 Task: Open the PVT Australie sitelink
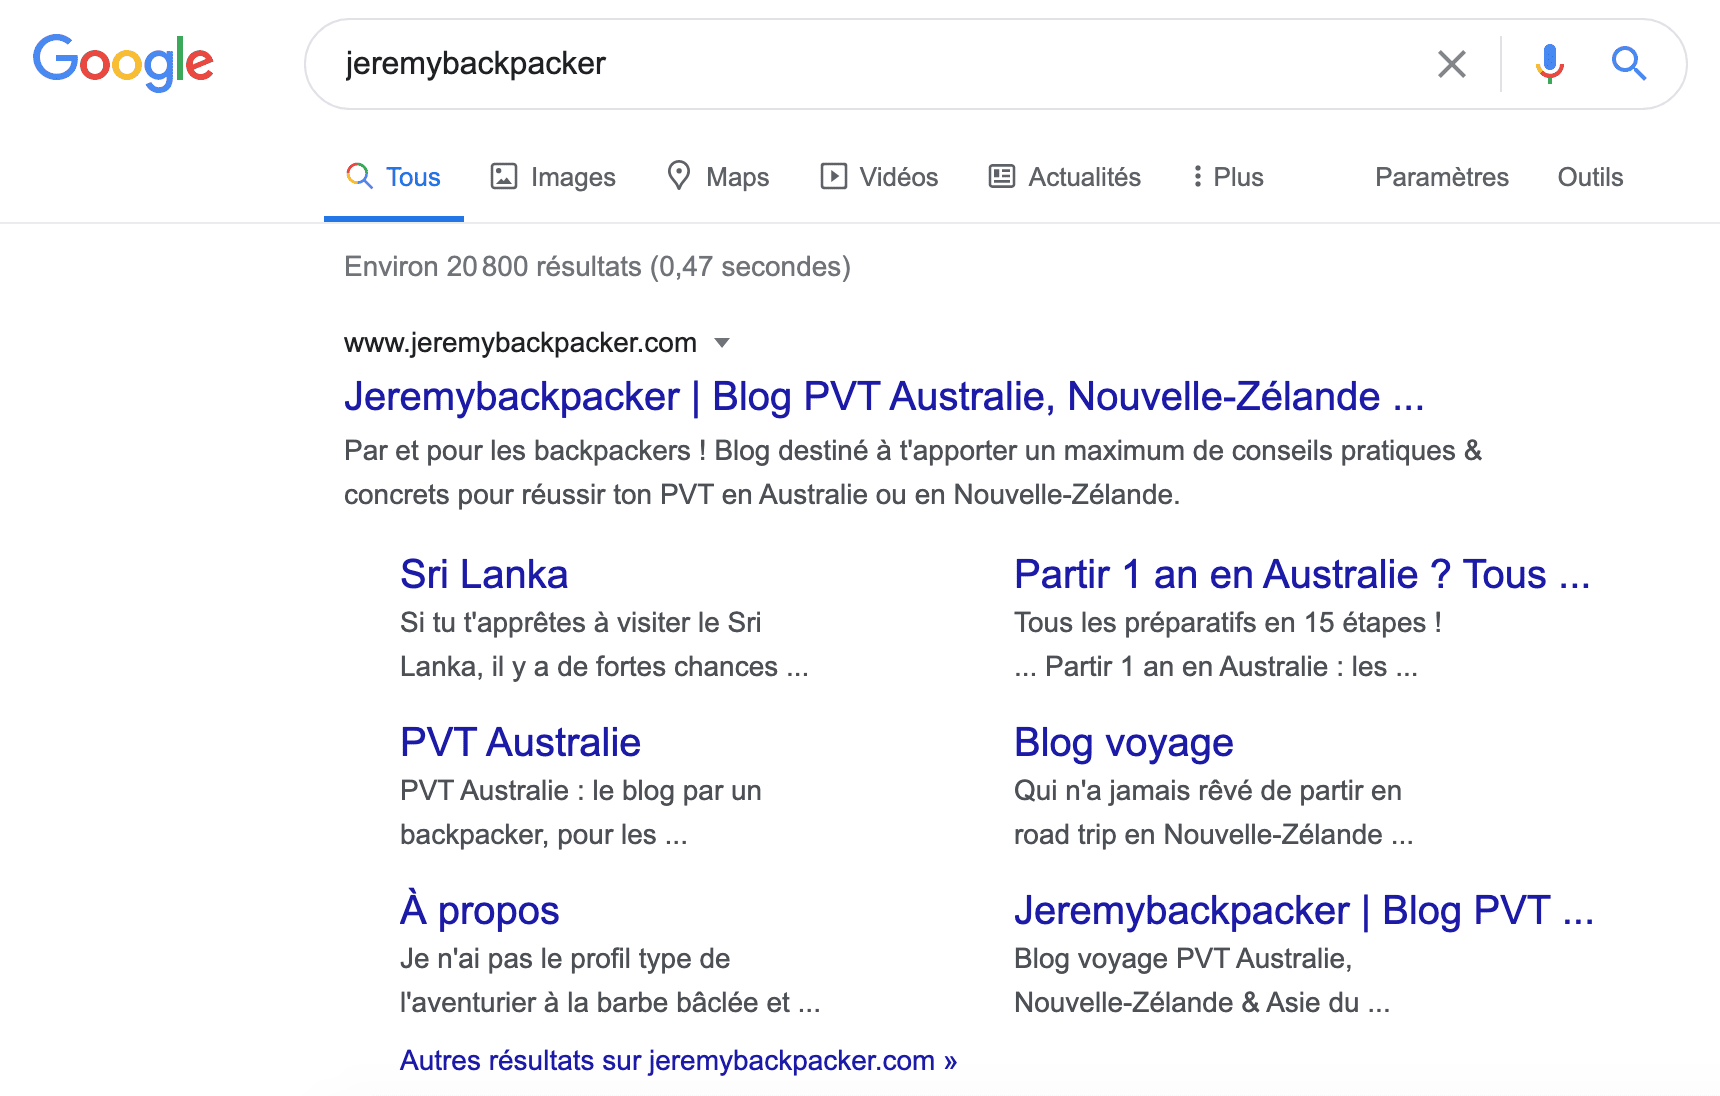coord(520,743)
